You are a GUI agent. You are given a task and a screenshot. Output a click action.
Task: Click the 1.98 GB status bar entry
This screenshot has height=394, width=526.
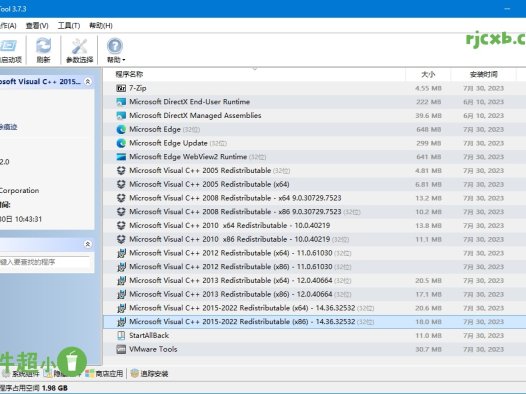pos(55,388)
